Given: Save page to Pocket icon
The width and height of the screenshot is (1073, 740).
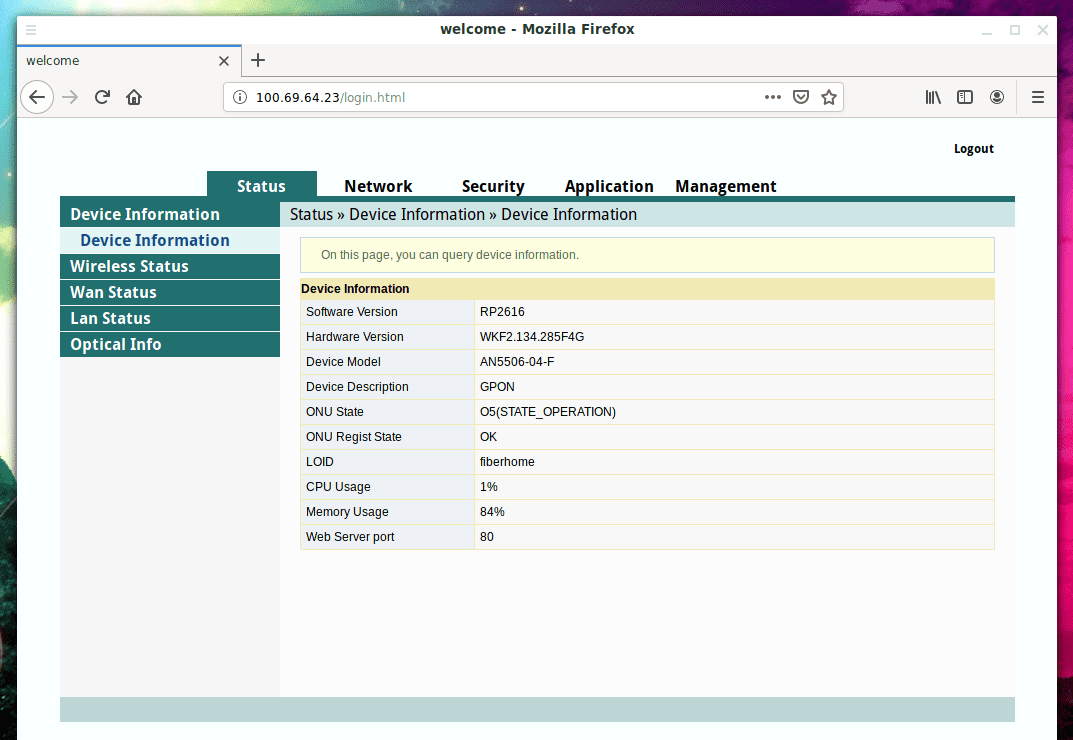Looking at the screenshot, I should point(800,97).
